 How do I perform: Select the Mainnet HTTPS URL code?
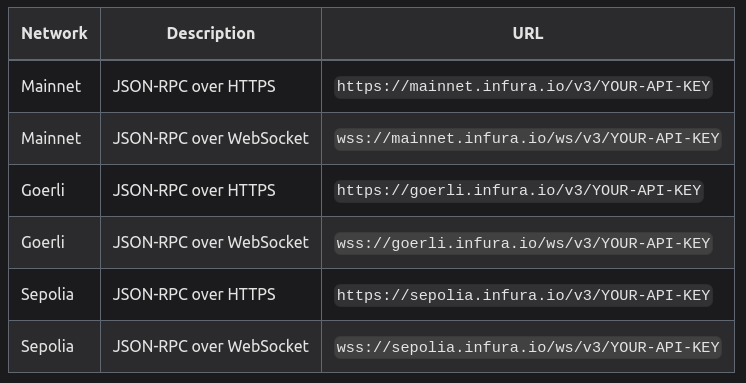(523, 87)
